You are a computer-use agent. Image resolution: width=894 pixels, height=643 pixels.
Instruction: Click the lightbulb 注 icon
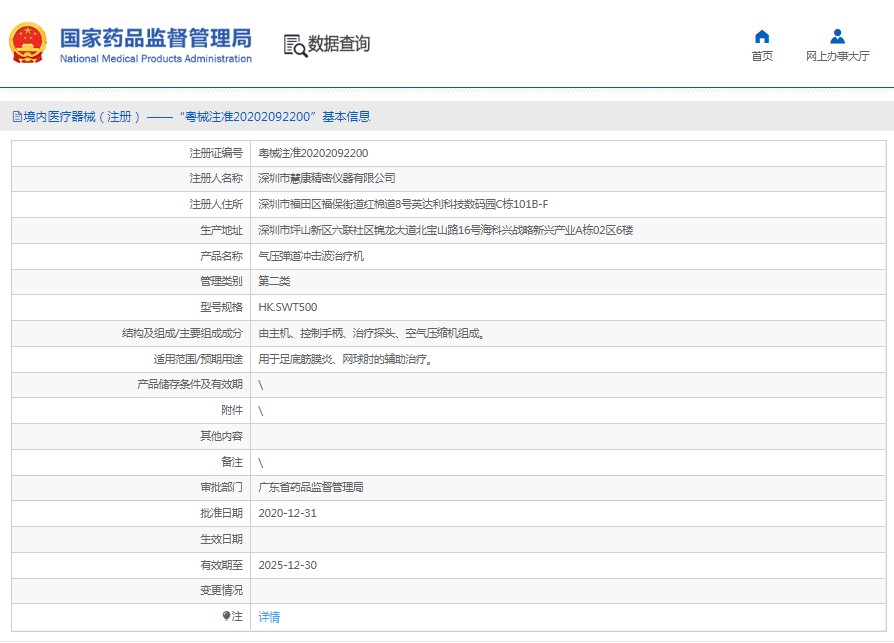tap(226, 616)
